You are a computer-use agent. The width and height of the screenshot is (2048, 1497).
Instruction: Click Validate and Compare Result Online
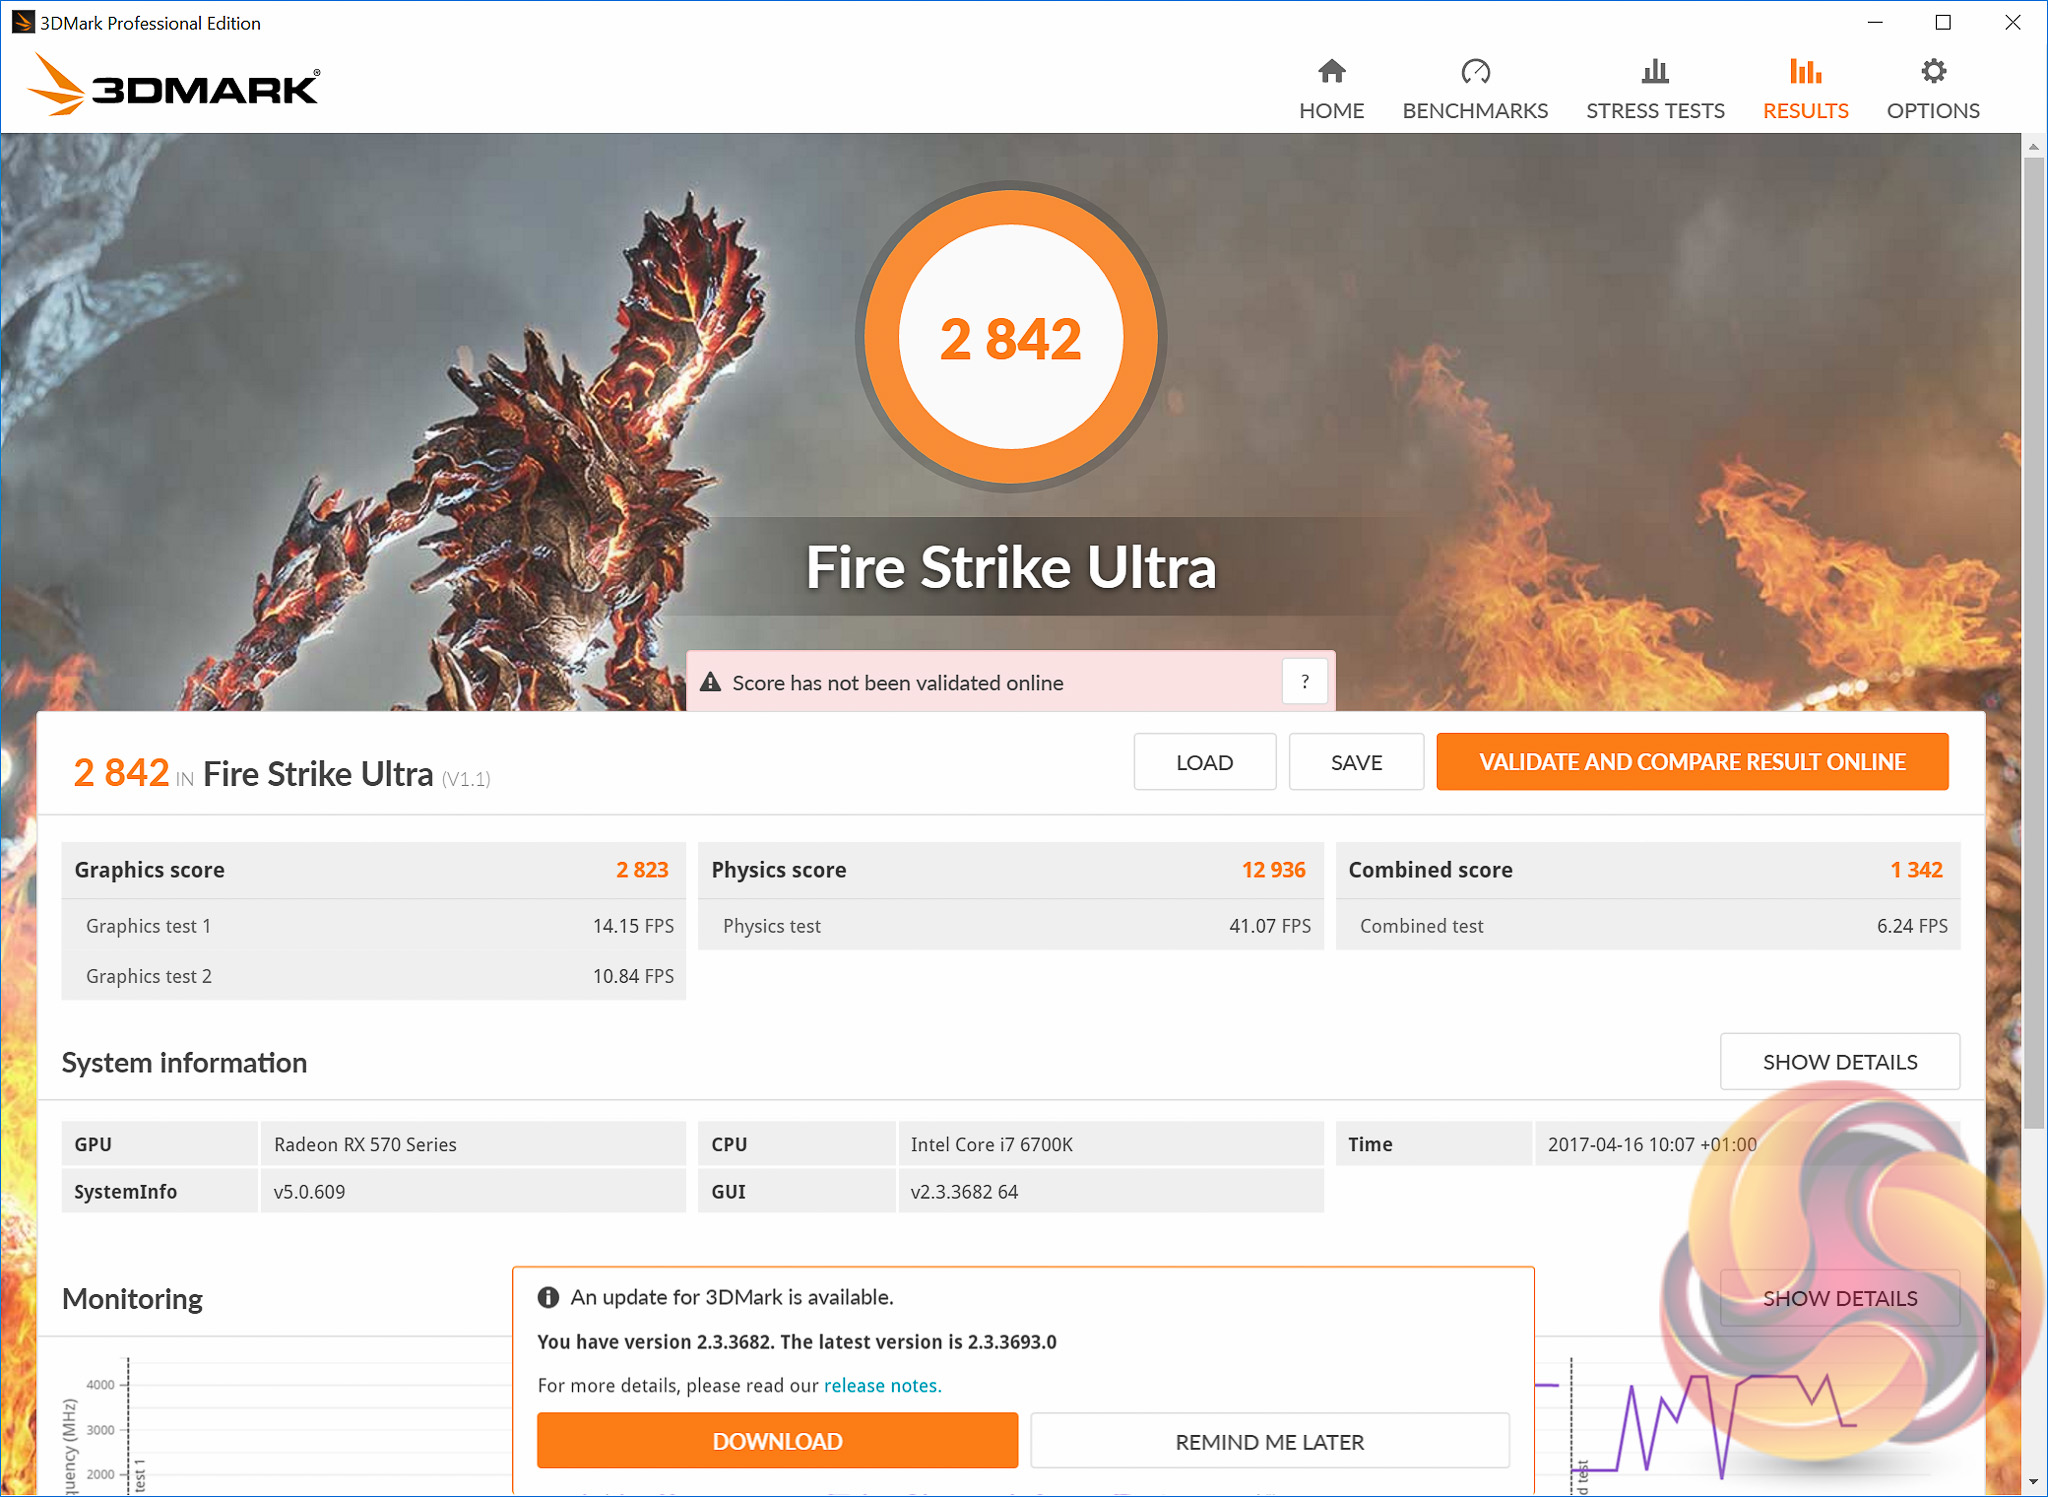tap(1692, 762)
